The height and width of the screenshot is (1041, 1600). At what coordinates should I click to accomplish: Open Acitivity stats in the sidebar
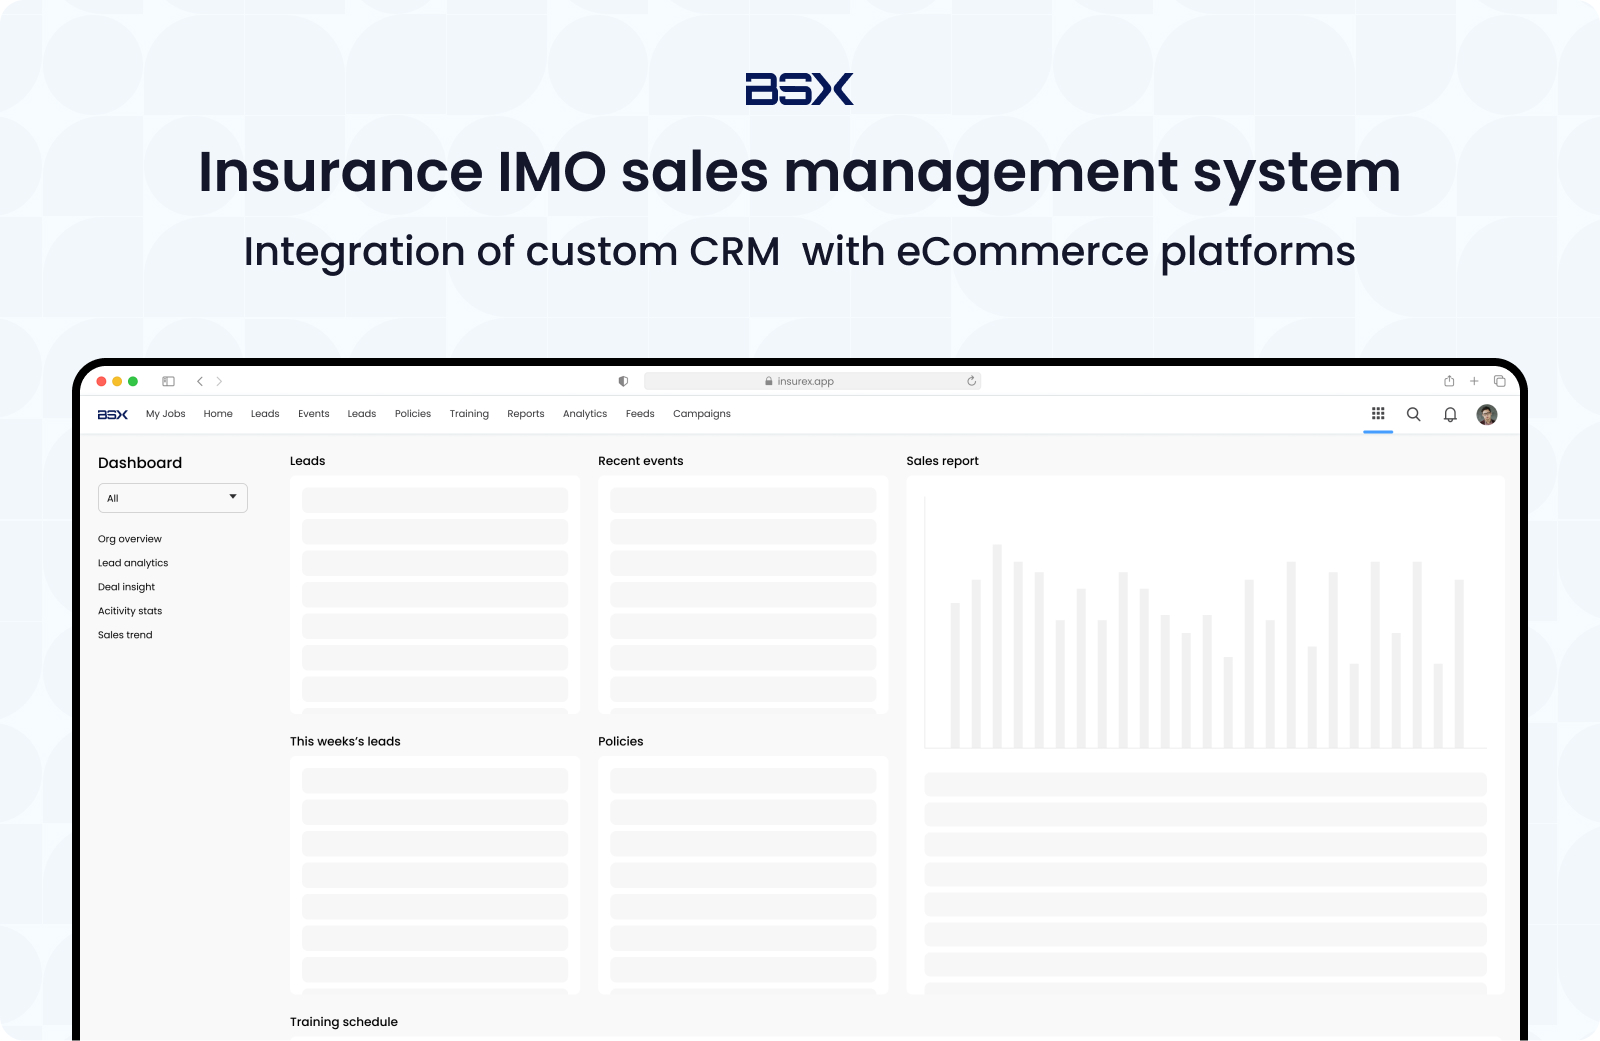coord(130,611)
